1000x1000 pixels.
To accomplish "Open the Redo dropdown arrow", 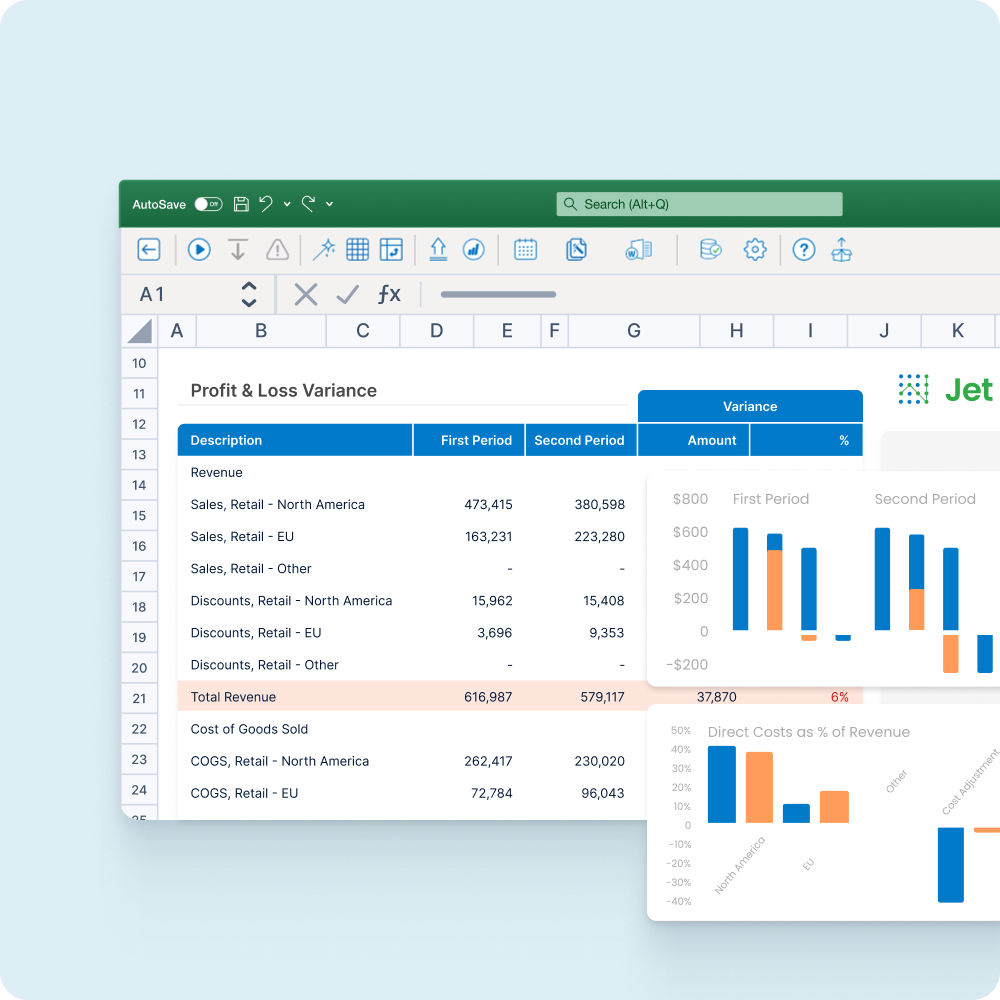I will point(330,205).
